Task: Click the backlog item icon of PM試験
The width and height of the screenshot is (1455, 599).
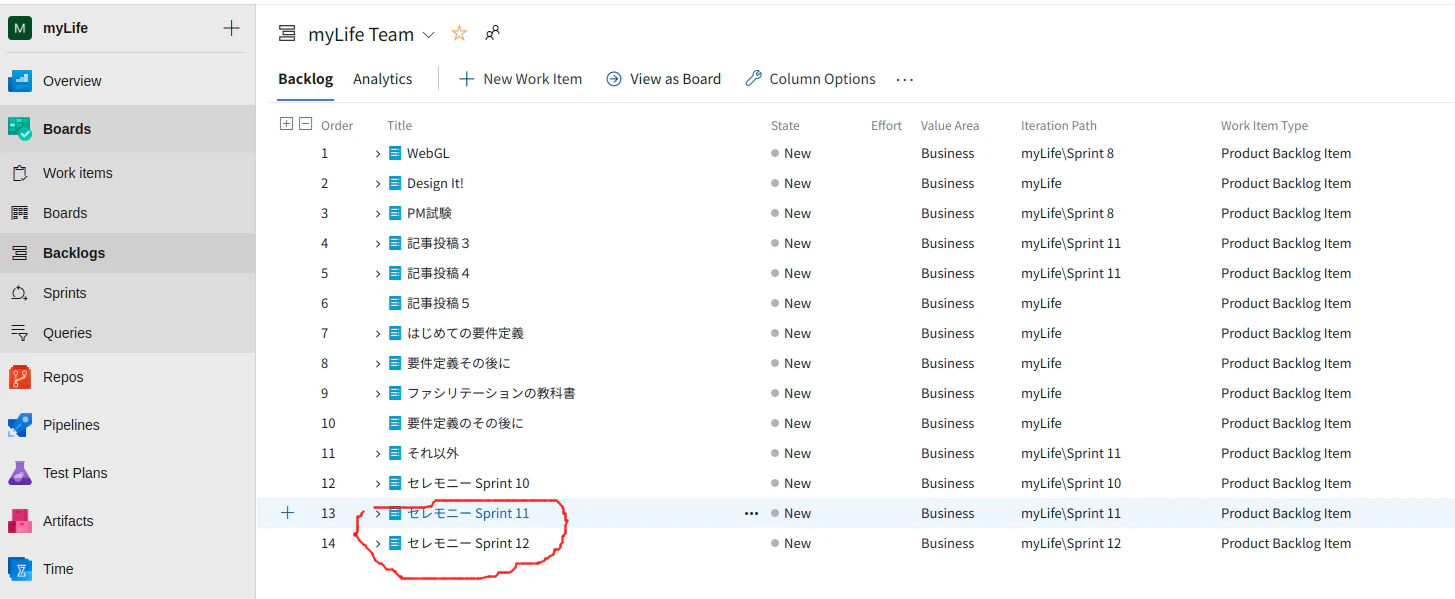Action: coord(395,214)
